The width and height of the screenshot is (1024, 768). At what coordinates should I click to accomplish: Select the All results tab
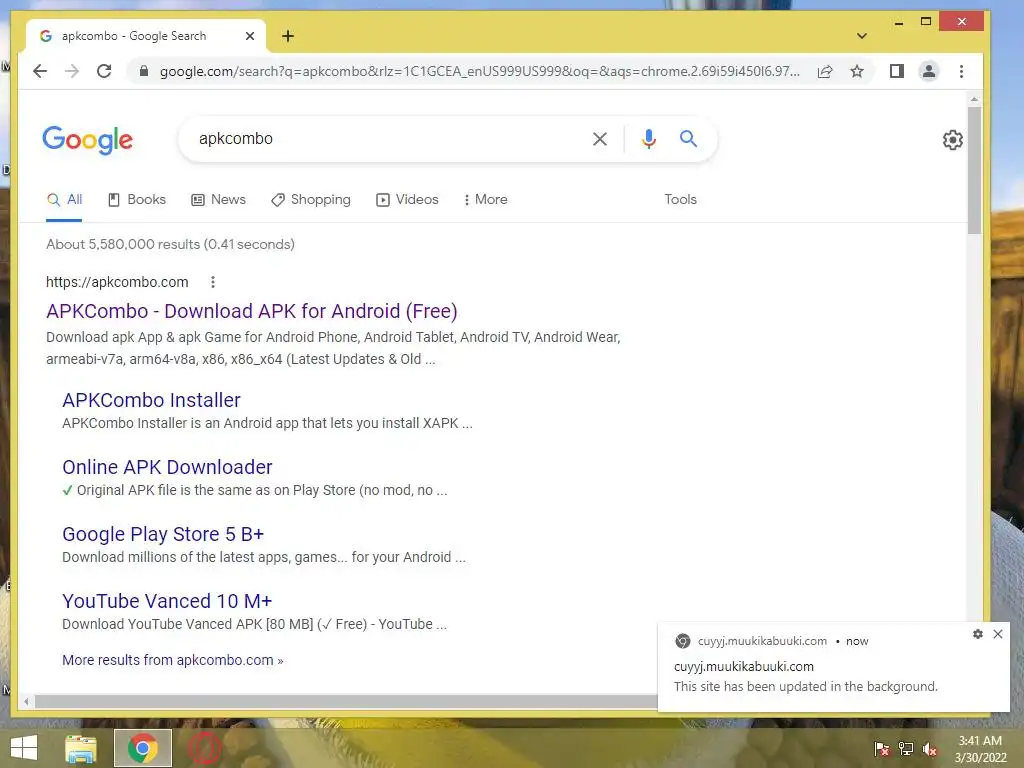[x=64, y=200]
